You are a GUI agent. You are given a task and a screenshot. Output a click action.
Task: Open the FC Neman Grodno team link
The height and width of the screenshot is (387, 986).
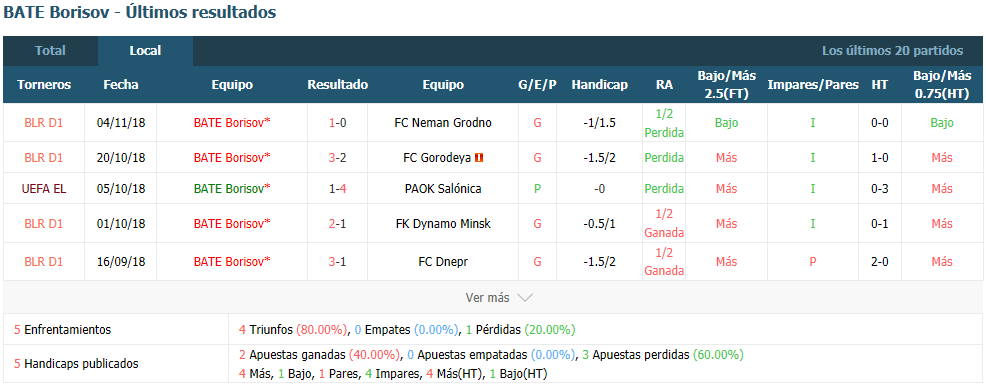coord(443,123)
